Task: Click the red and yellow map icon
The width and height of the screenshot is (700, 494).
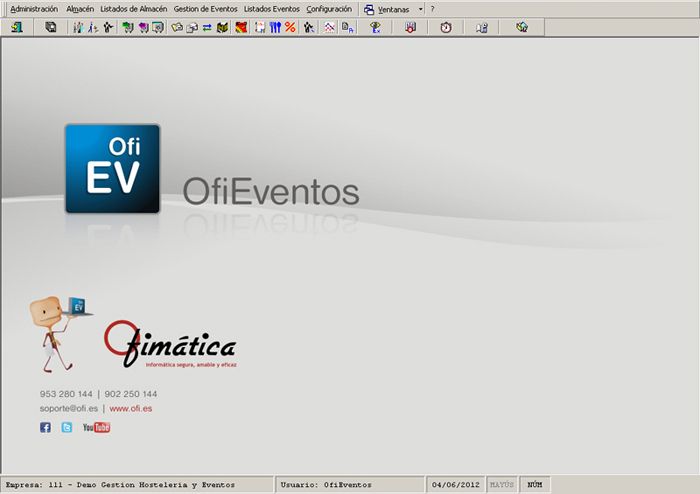Action: 242,28
